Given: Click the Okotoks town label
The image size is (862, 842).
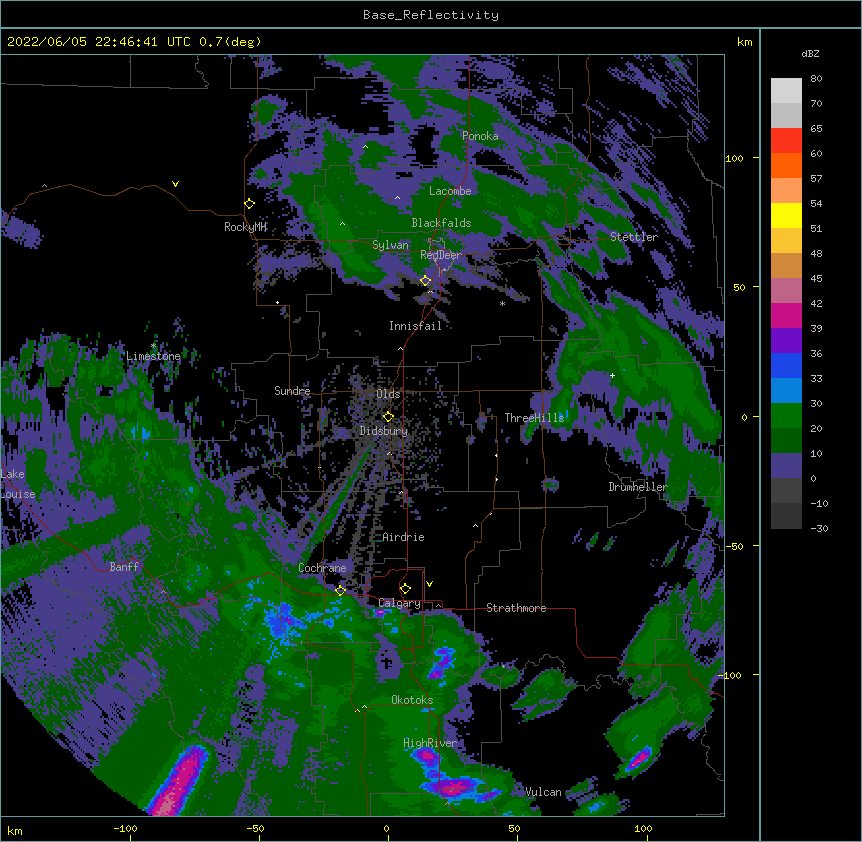Looking at the screenshot, I should tap(412, 700).
